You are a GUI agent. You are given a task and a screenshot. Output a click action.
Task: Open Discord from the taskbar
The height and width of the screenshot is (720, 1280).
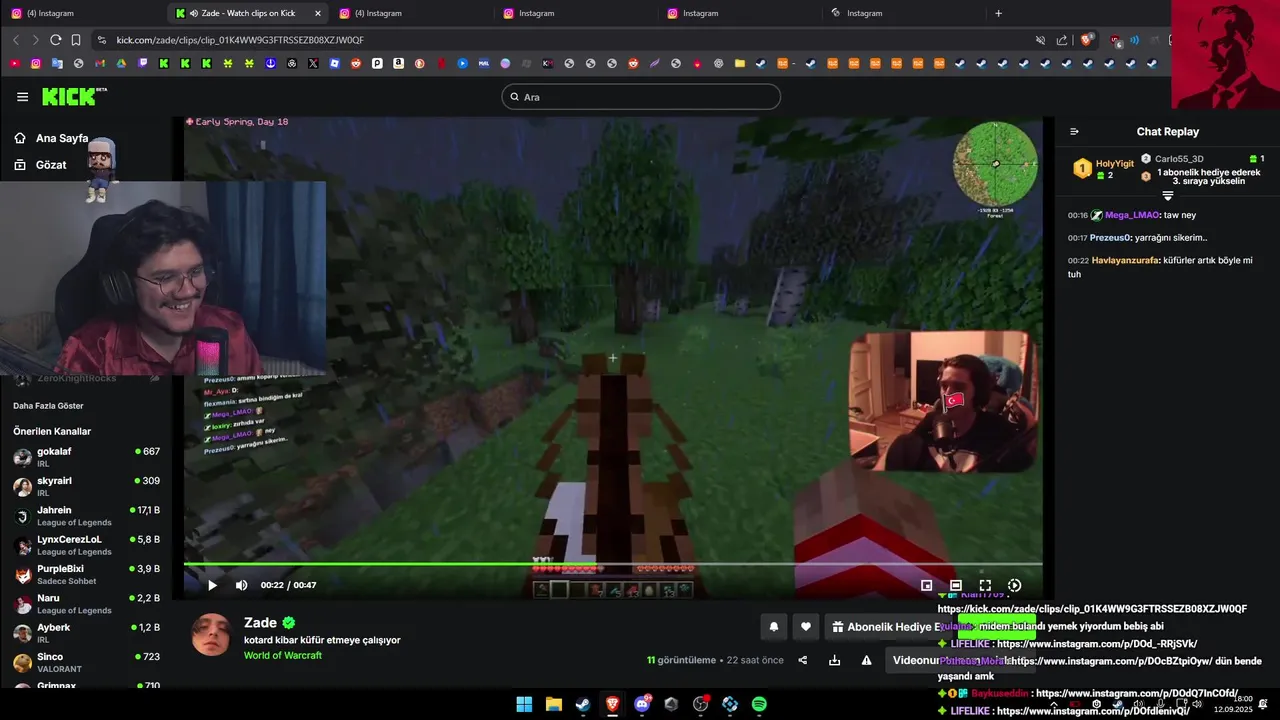coord(642,704)
